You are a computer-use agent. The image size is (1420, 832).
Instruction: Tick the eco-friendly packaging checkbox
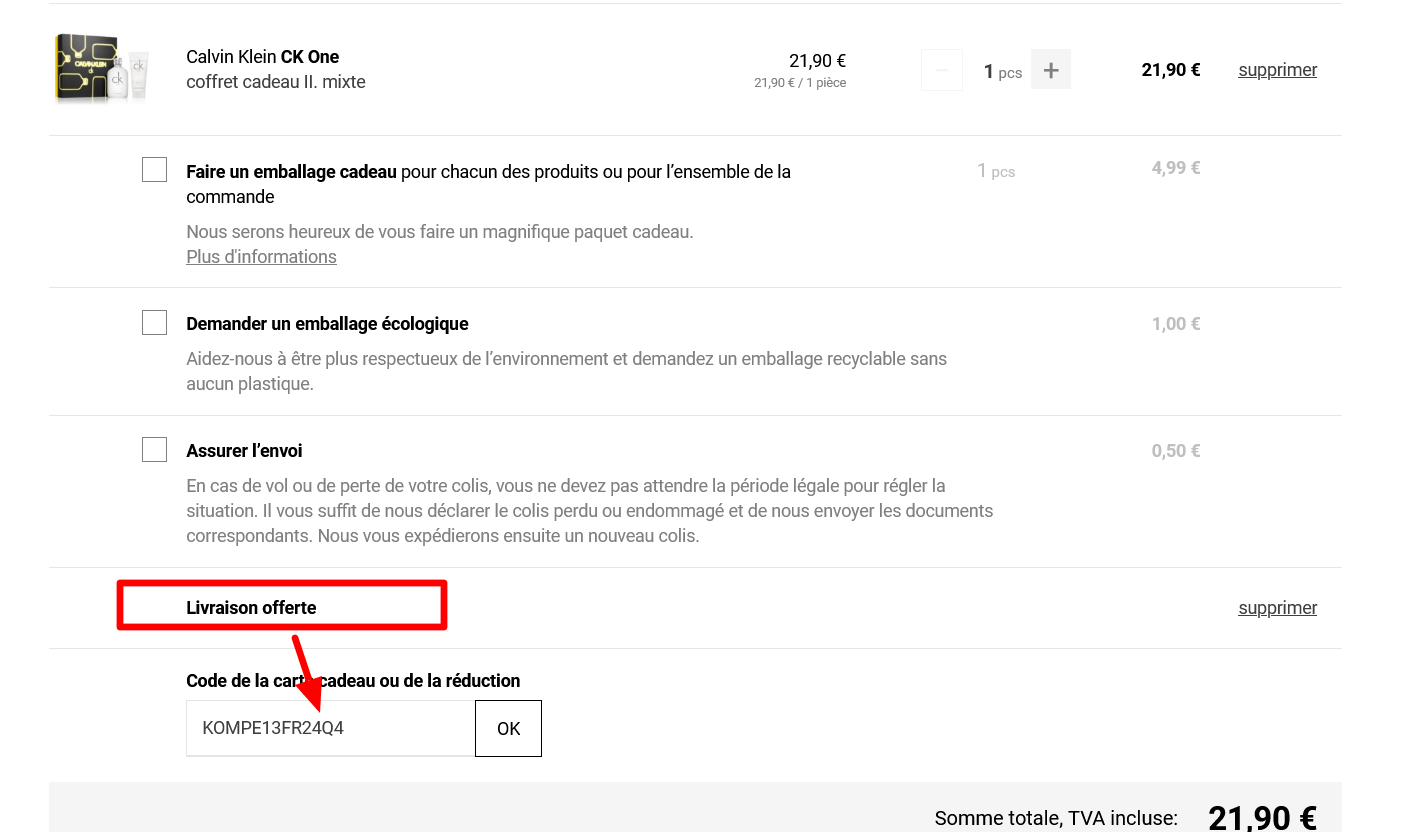coord(154,323)
